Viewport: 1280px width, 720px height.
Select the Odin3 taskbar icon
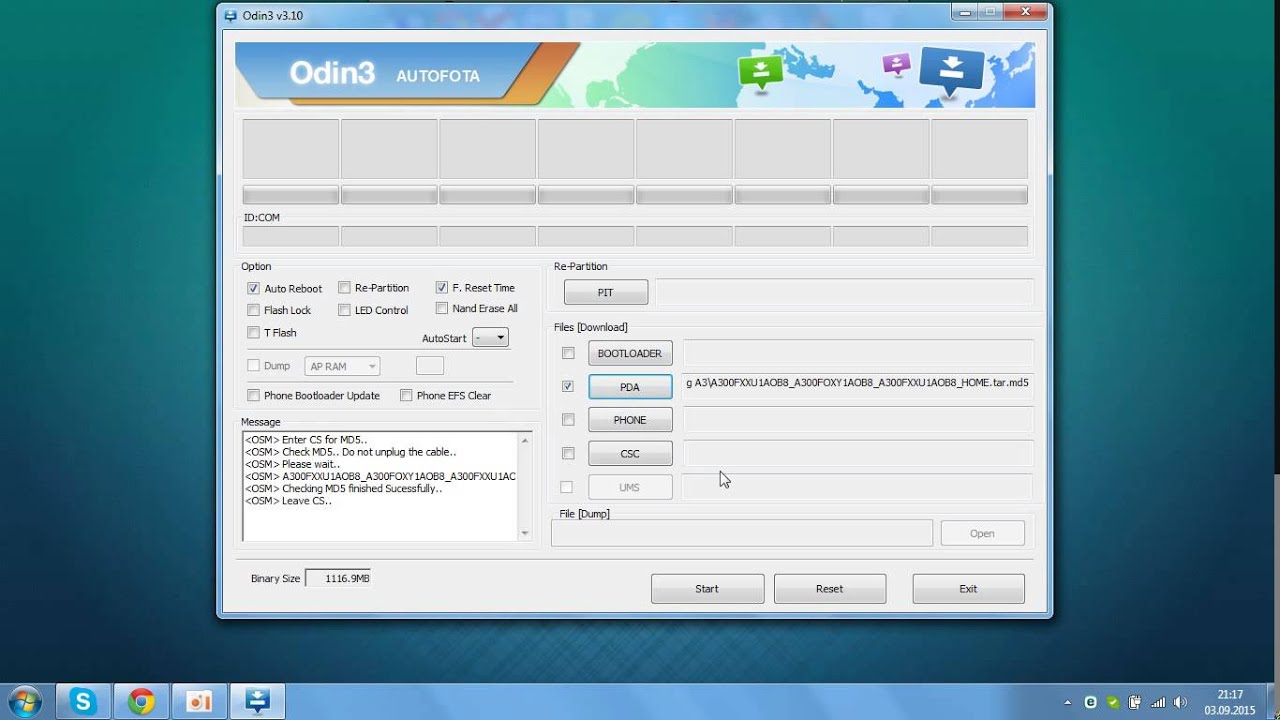click(258, 702)
